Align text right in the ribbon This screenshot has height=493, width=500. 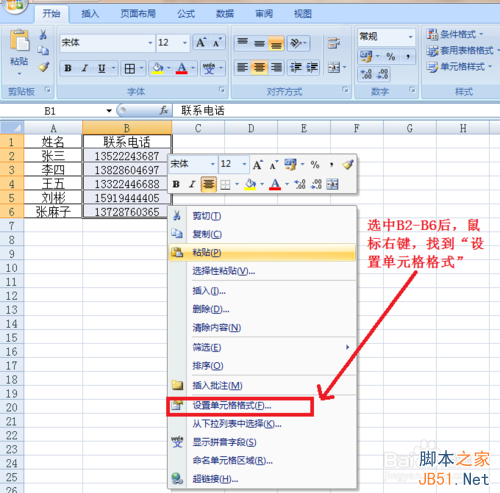click(x=276, y=68)
